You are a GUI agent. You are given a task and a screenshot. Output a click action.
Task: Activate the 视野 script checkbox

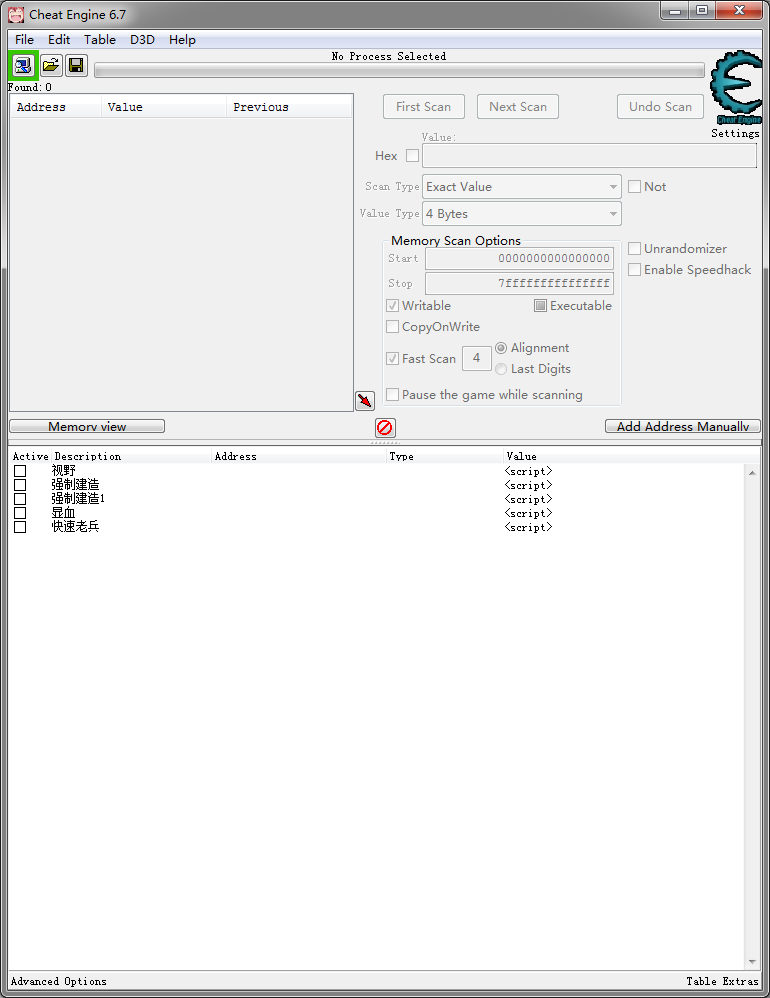[20, 471]
